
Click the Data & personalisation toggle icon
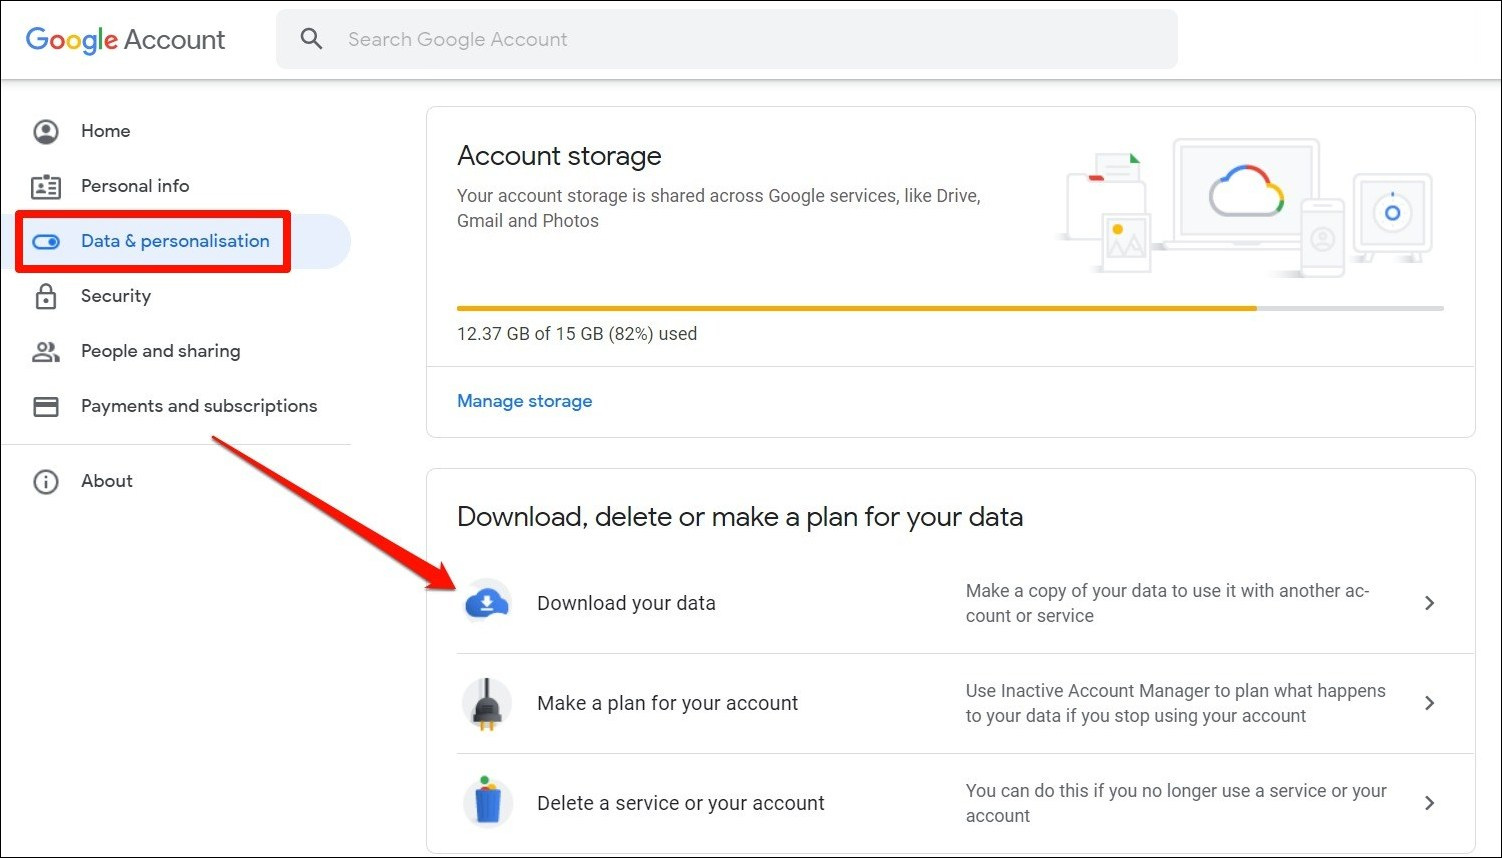pos(46,241)
